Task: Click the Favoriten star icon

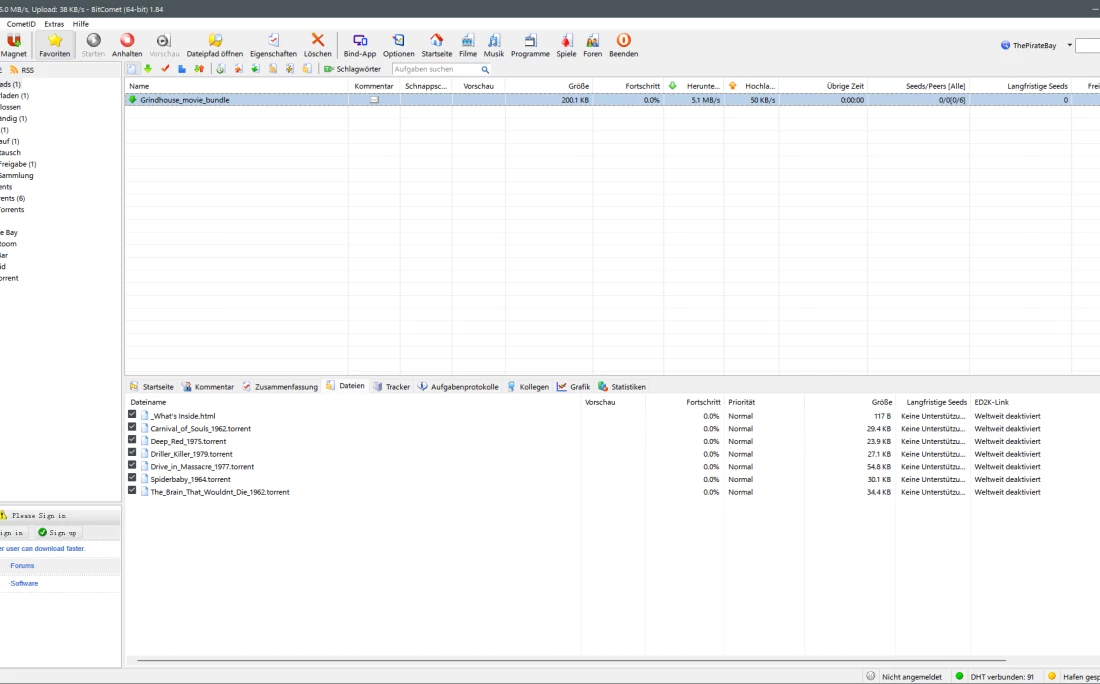Action: click(x=55, y=41)
